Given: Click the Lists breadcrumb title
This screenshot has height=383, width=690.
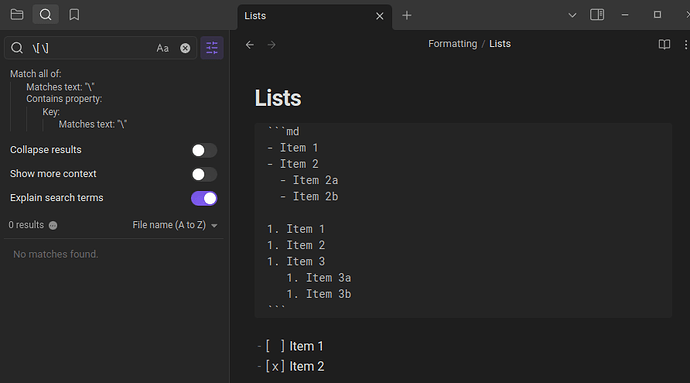Looking at the screenshot, I should (500, 44).
